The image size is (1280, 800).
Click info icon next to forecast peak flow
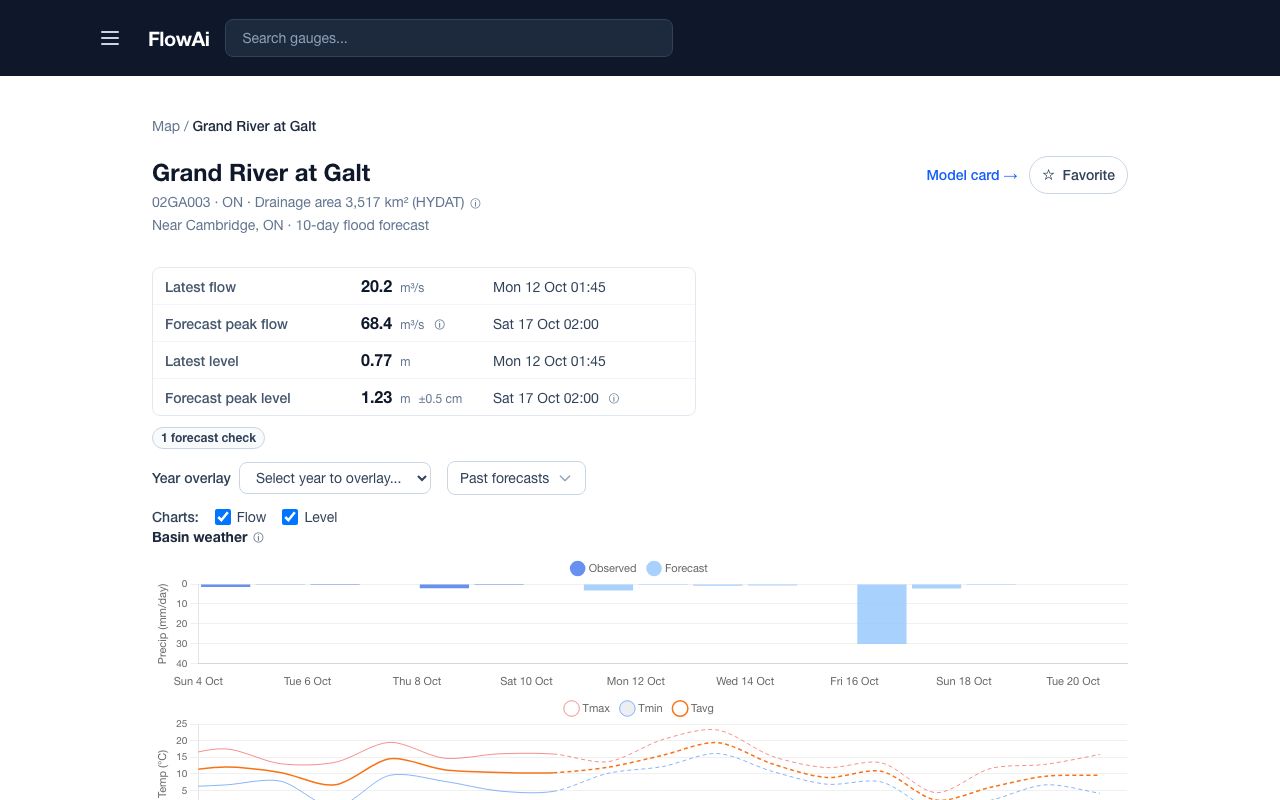[439, 324]
